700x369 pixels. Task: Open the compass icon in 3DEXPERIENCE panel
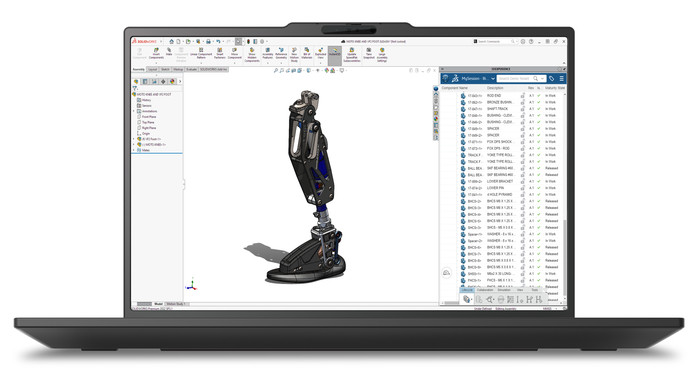pos(446,78)
